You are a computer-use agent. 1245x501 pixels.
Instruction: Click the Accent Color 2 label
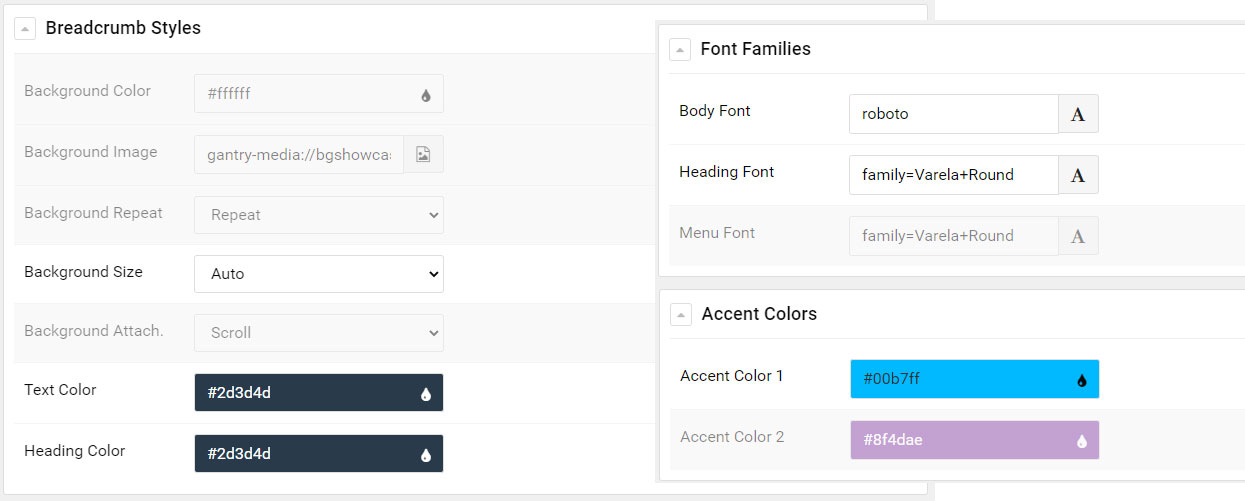coord(732,437)
